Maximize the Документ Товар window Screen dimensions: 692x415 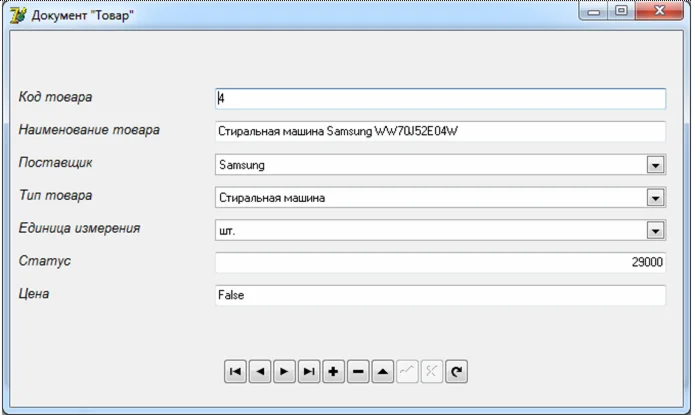coord(622,11)
